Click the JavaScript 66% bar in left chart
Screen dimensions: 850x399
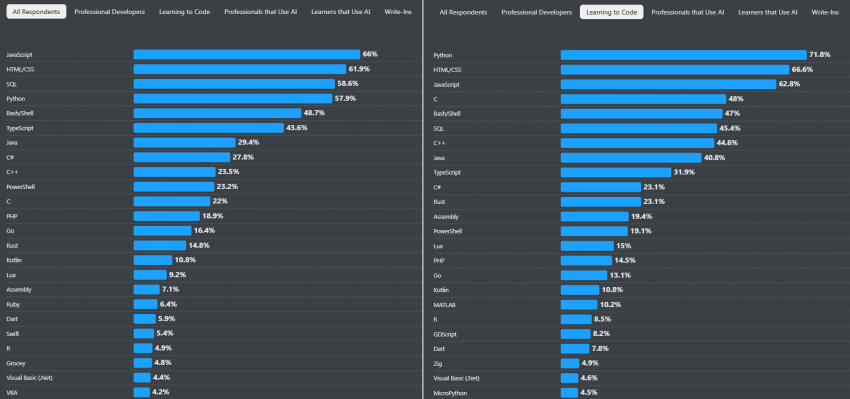[247, 54]
